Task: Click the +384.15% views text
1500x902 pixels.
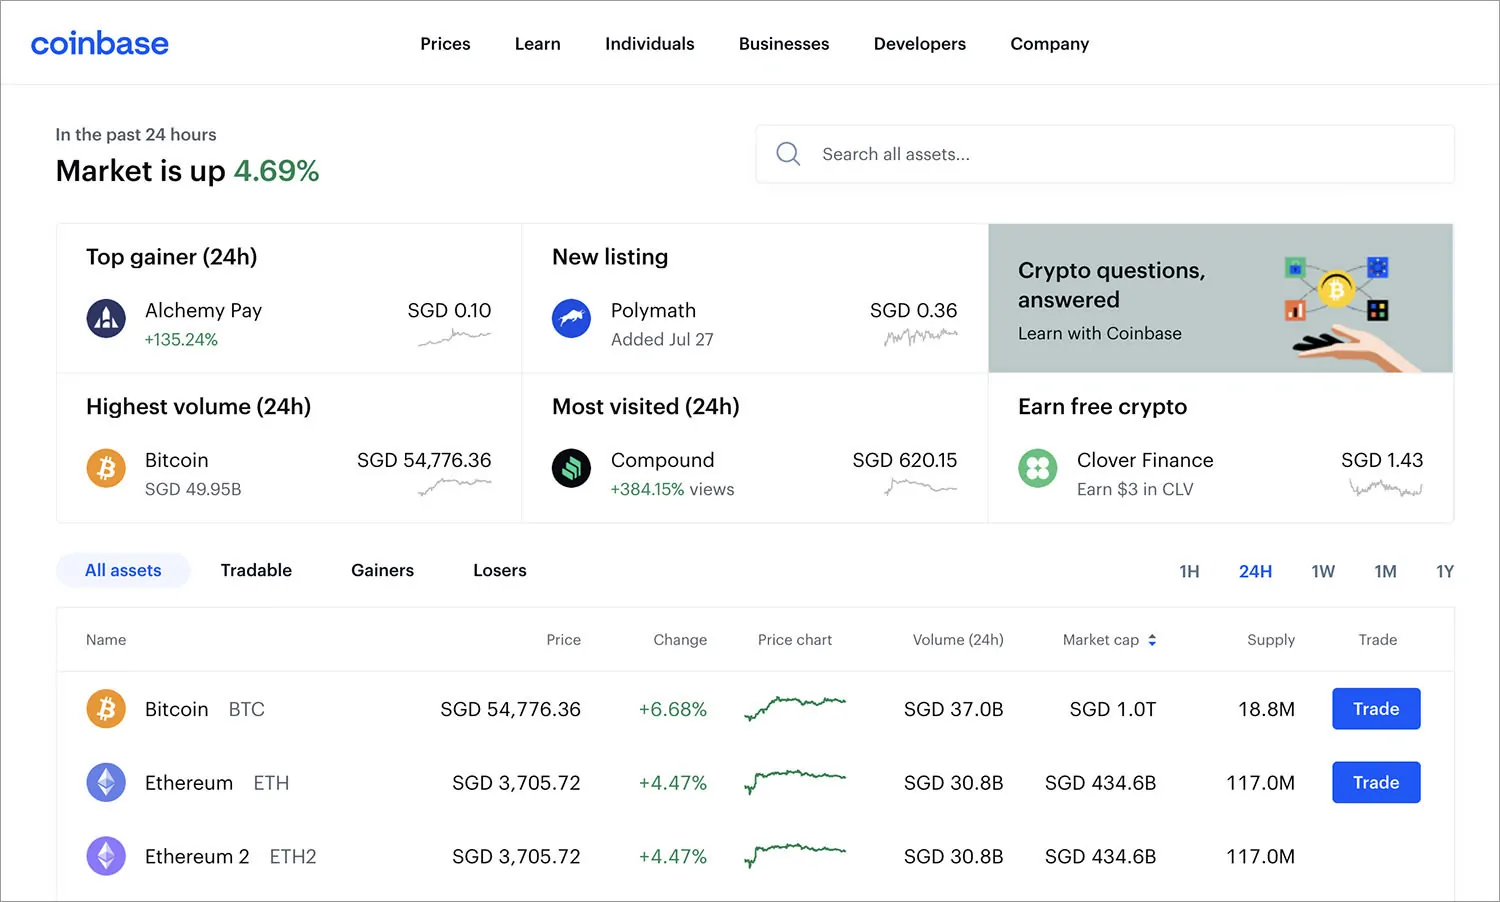Action: coord(673,489)
